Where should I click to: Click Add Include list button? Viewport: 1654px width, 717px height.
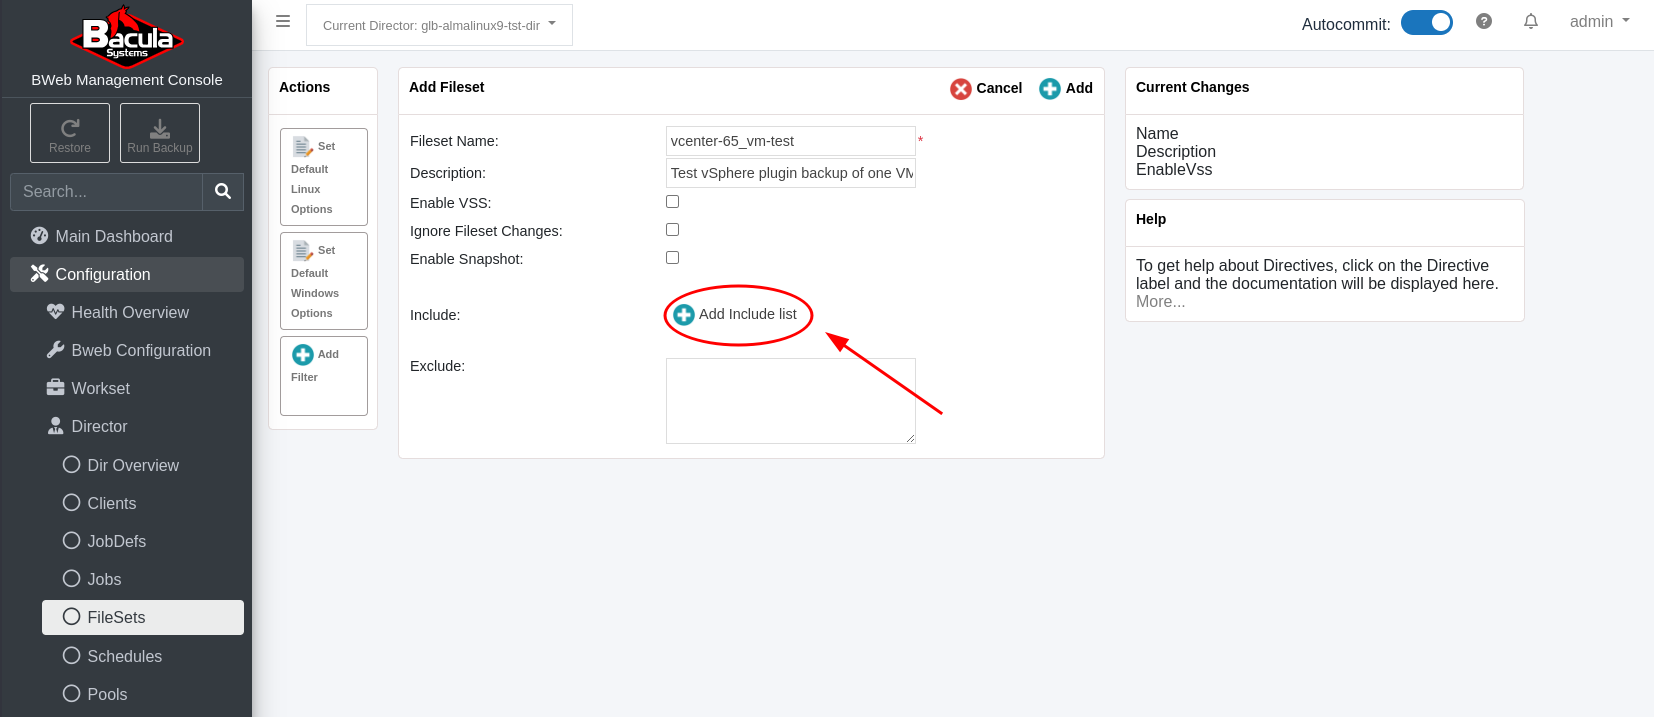click(x=736, y=315)
